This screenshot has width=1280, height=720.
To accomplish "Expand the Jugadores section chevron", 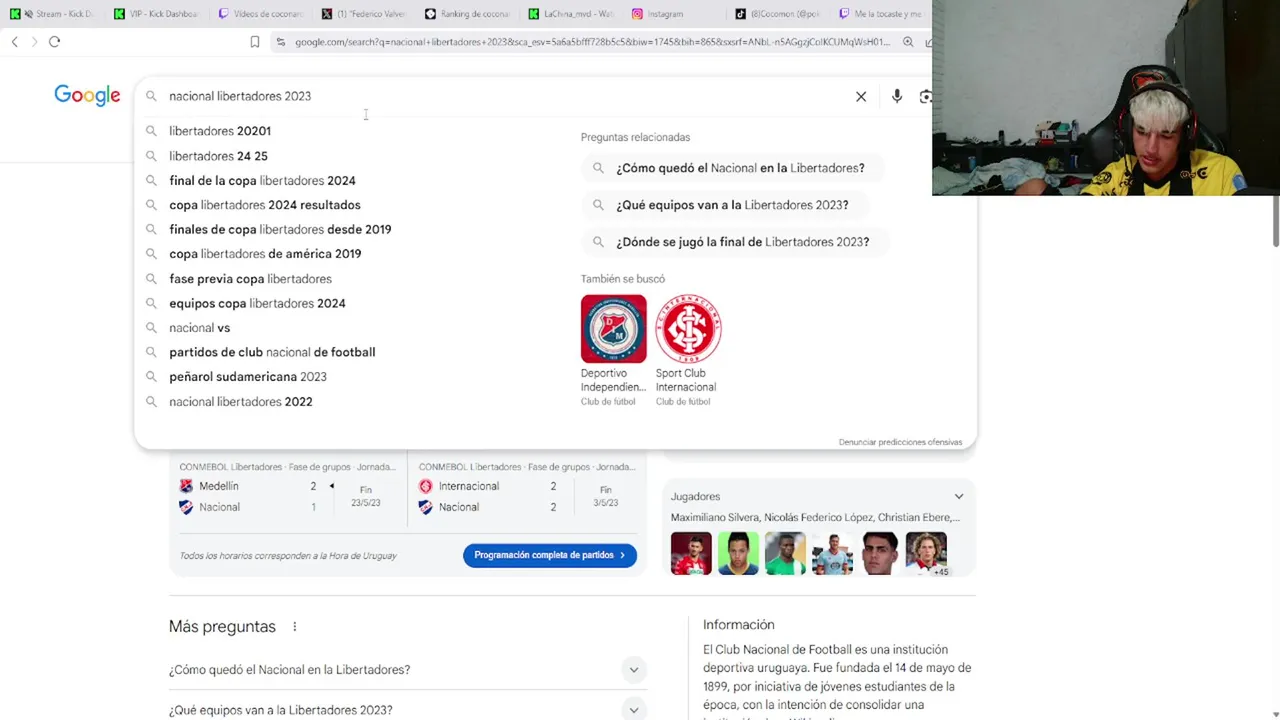I will point(958,496).
